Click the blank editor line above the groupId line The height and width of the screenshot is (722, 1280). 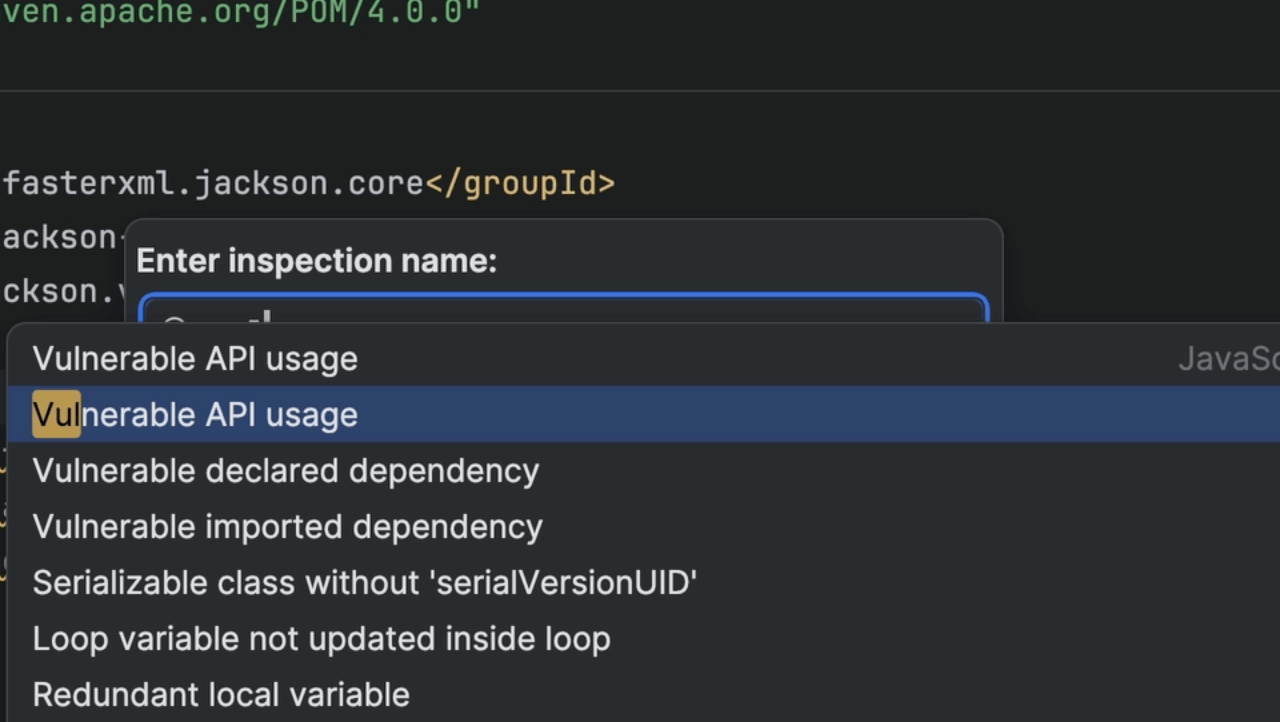pos(600,130)
